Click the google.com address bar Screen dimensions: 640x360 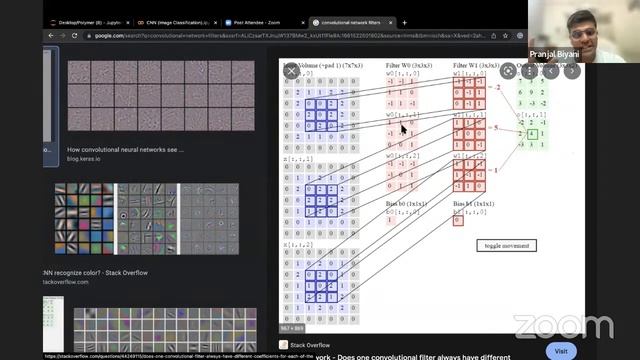pyautogui.click(x=290, y=36)
